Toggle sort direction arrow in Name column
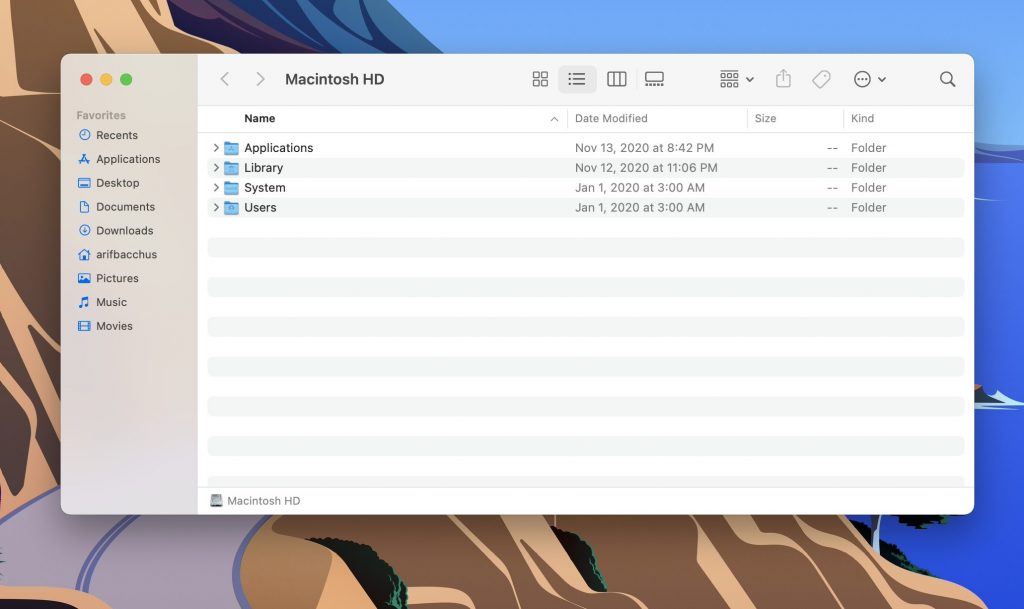The height and width of the screenshot is (609, 1024). click(x=554, y=119)
